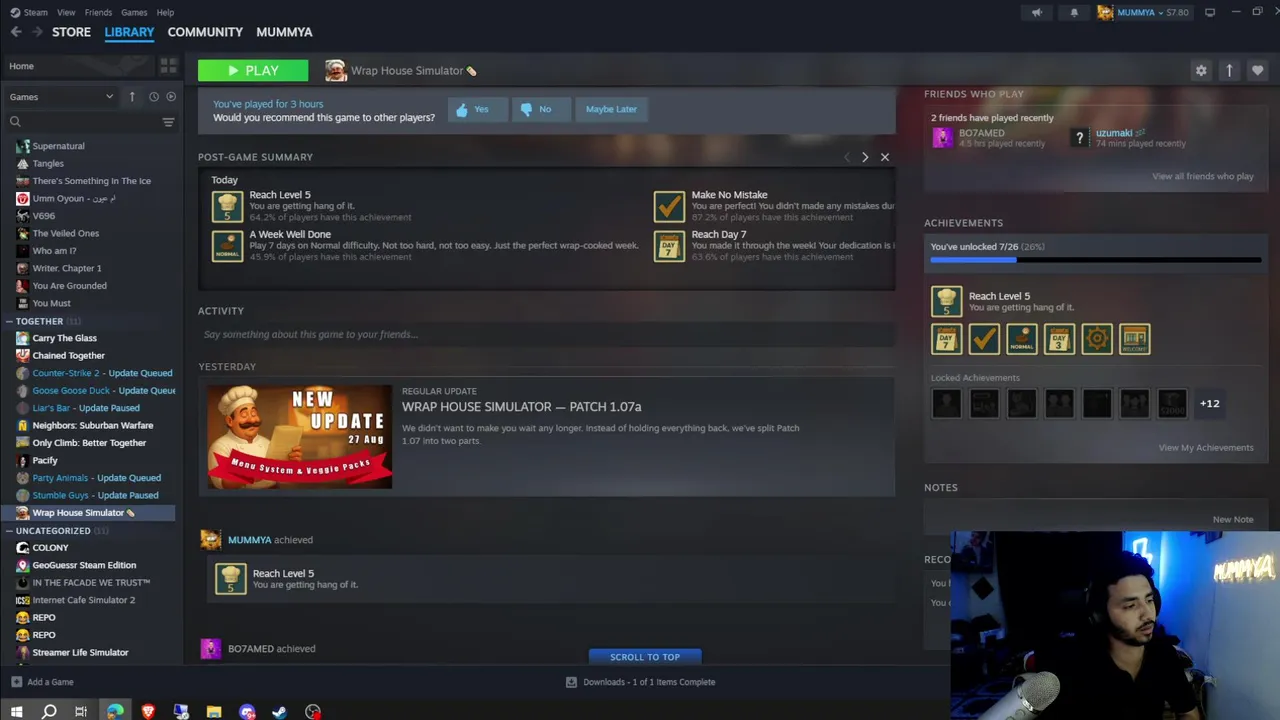This screenshot has height=720, width=1280.
Task: Open the advanced filter options icon
Action: click(168, 122)
